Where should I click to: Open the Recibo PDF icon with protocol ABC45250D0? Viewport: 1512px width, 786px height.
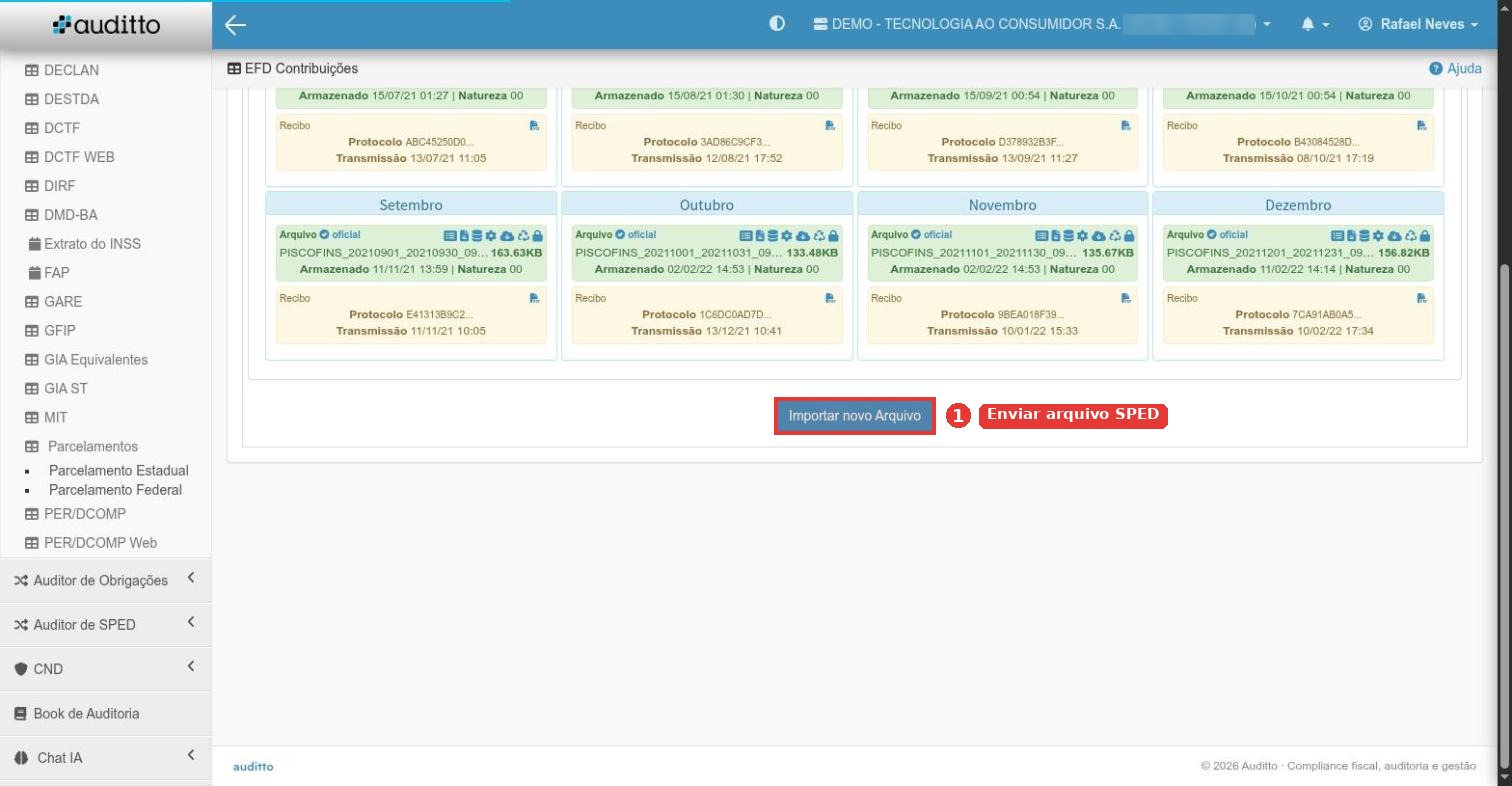click(534, 125)
